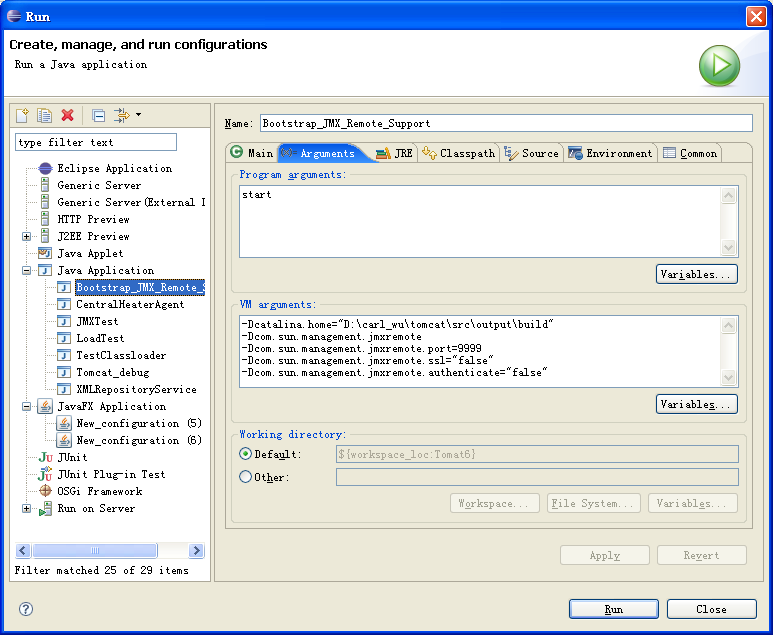Screen dimensions: 773x635
Task: Click the green Run icon in the header
Action: point(719,66)
